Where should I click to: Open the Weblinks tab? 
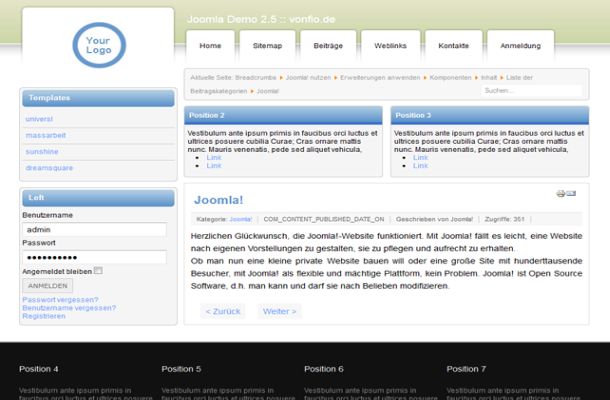coord(390,46)
